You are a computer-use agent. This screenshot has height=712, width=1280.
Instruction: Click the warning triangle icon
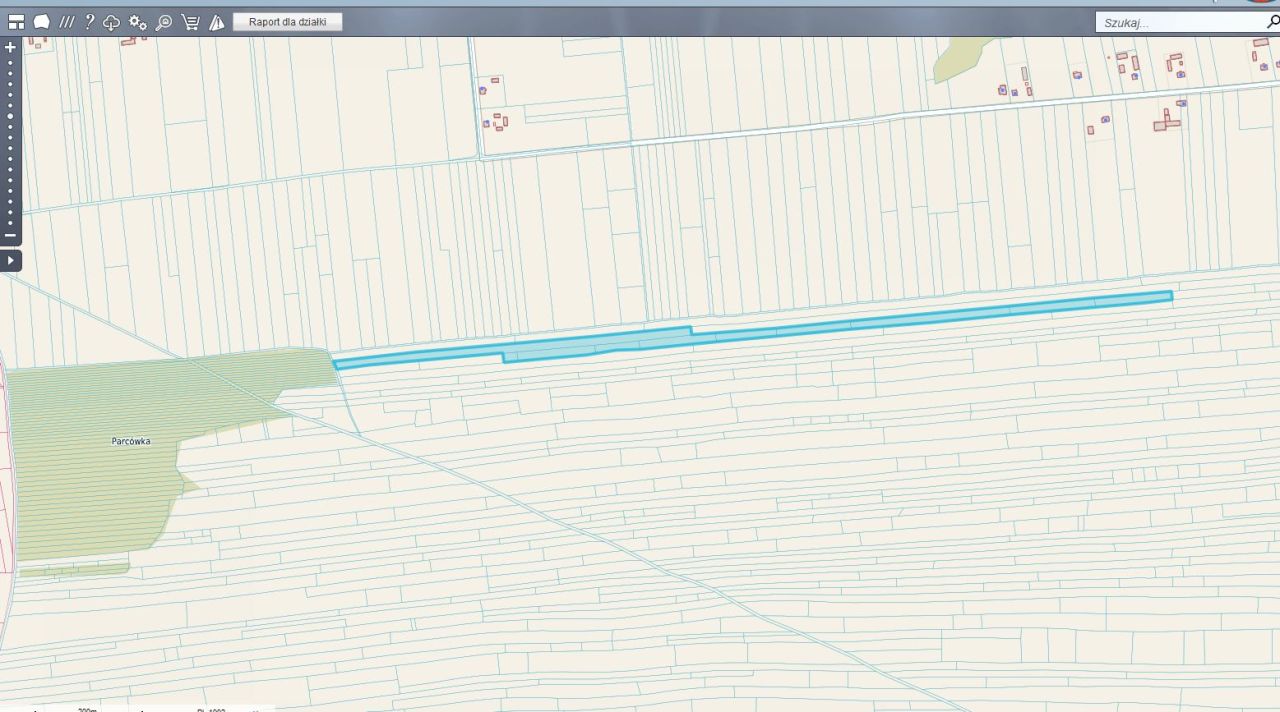216,22
